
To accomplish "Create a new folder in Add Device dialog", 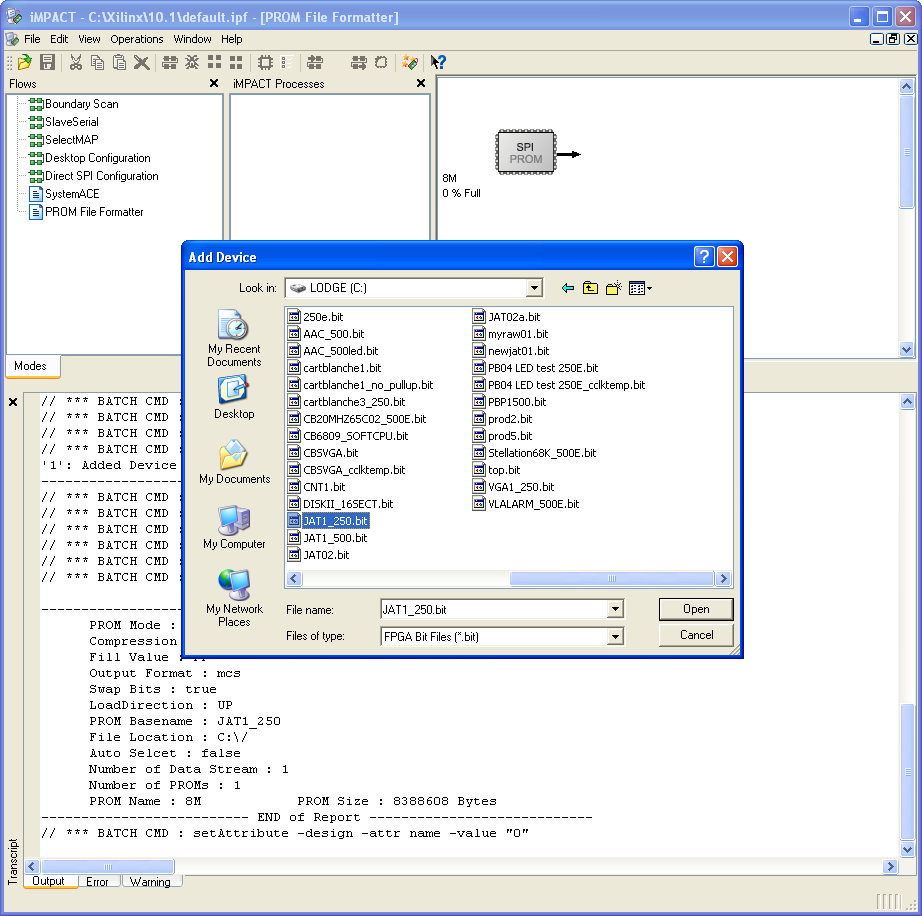I will pyautogui.click(x=614, y=288).
